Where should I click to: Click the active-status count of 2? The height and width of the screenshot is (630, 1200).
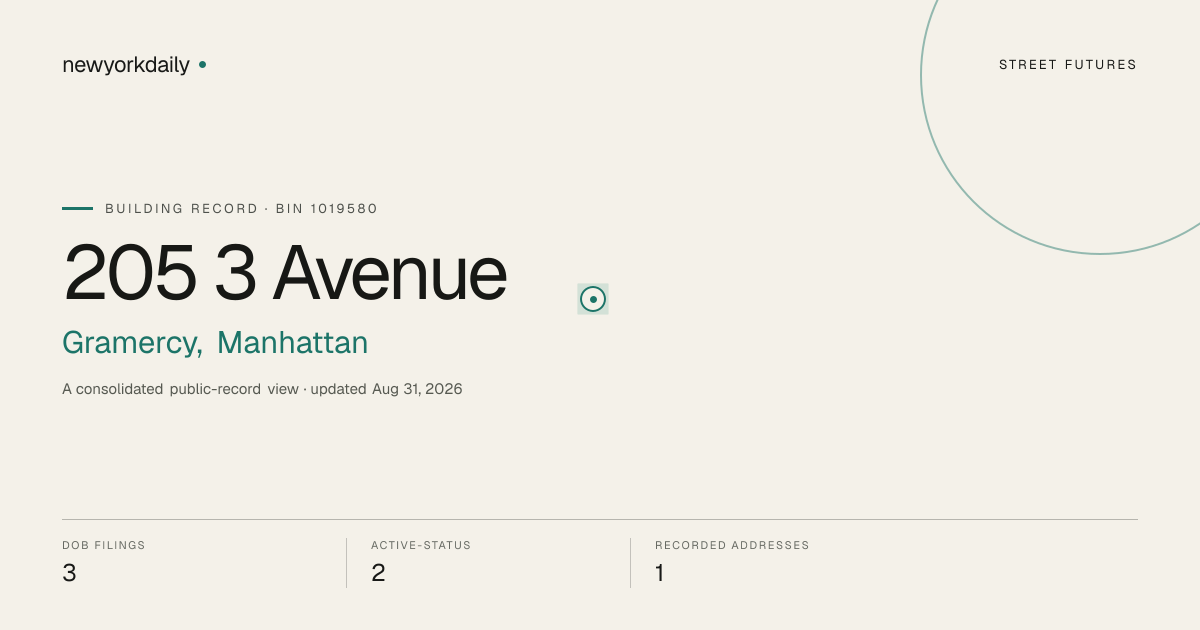pos(378,573)
